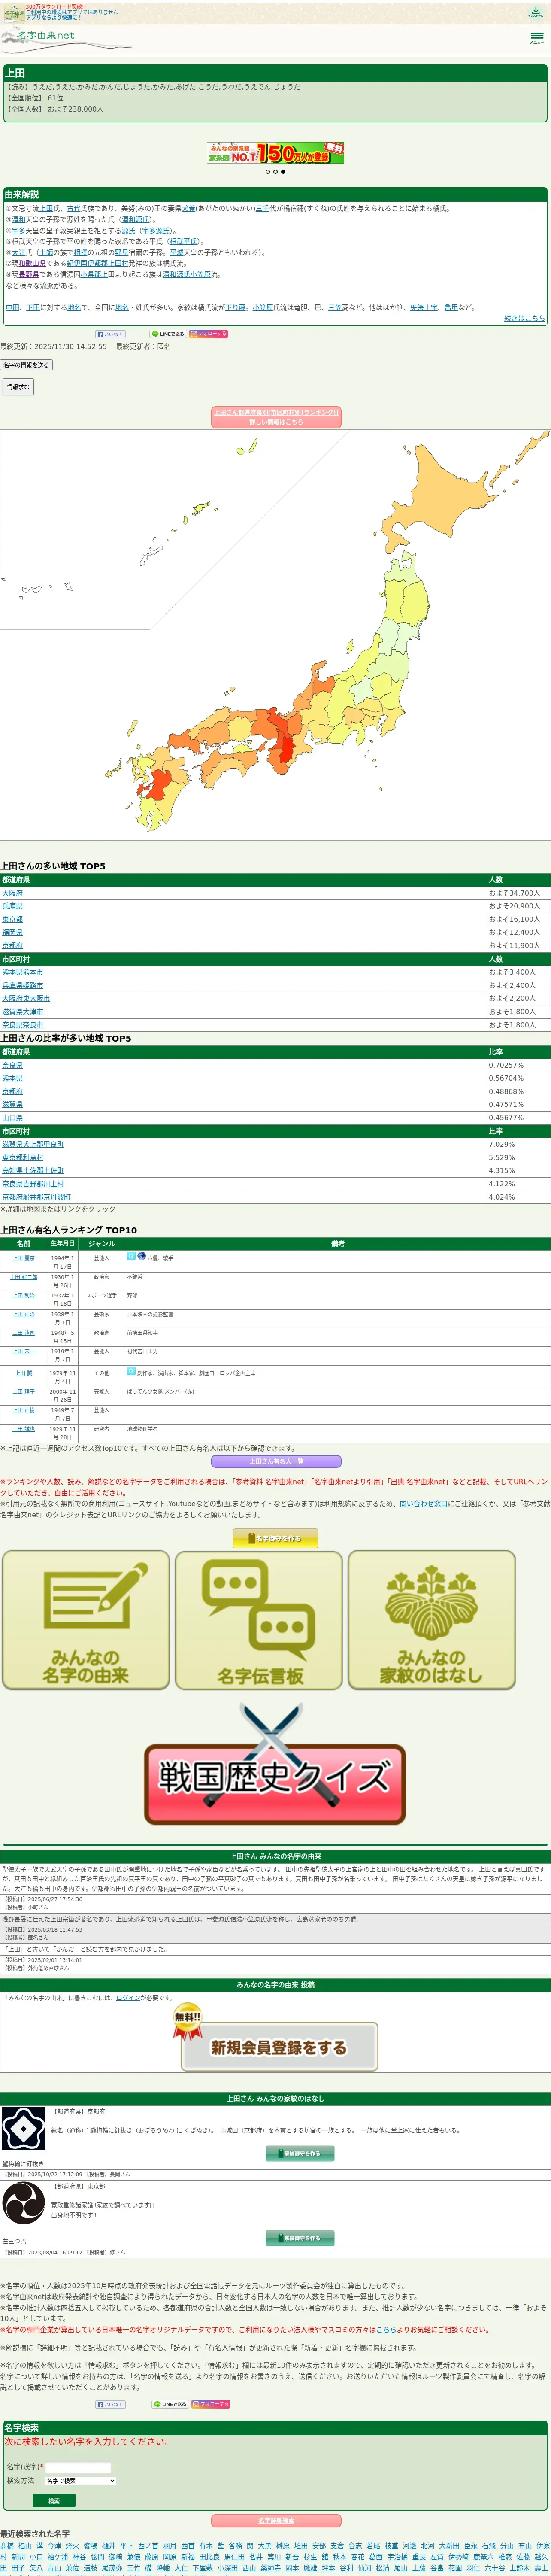The width and height of the screenshot is (551, 2576).
Task: Select the second carousel dot under the ad
Action: coord(275,172)
